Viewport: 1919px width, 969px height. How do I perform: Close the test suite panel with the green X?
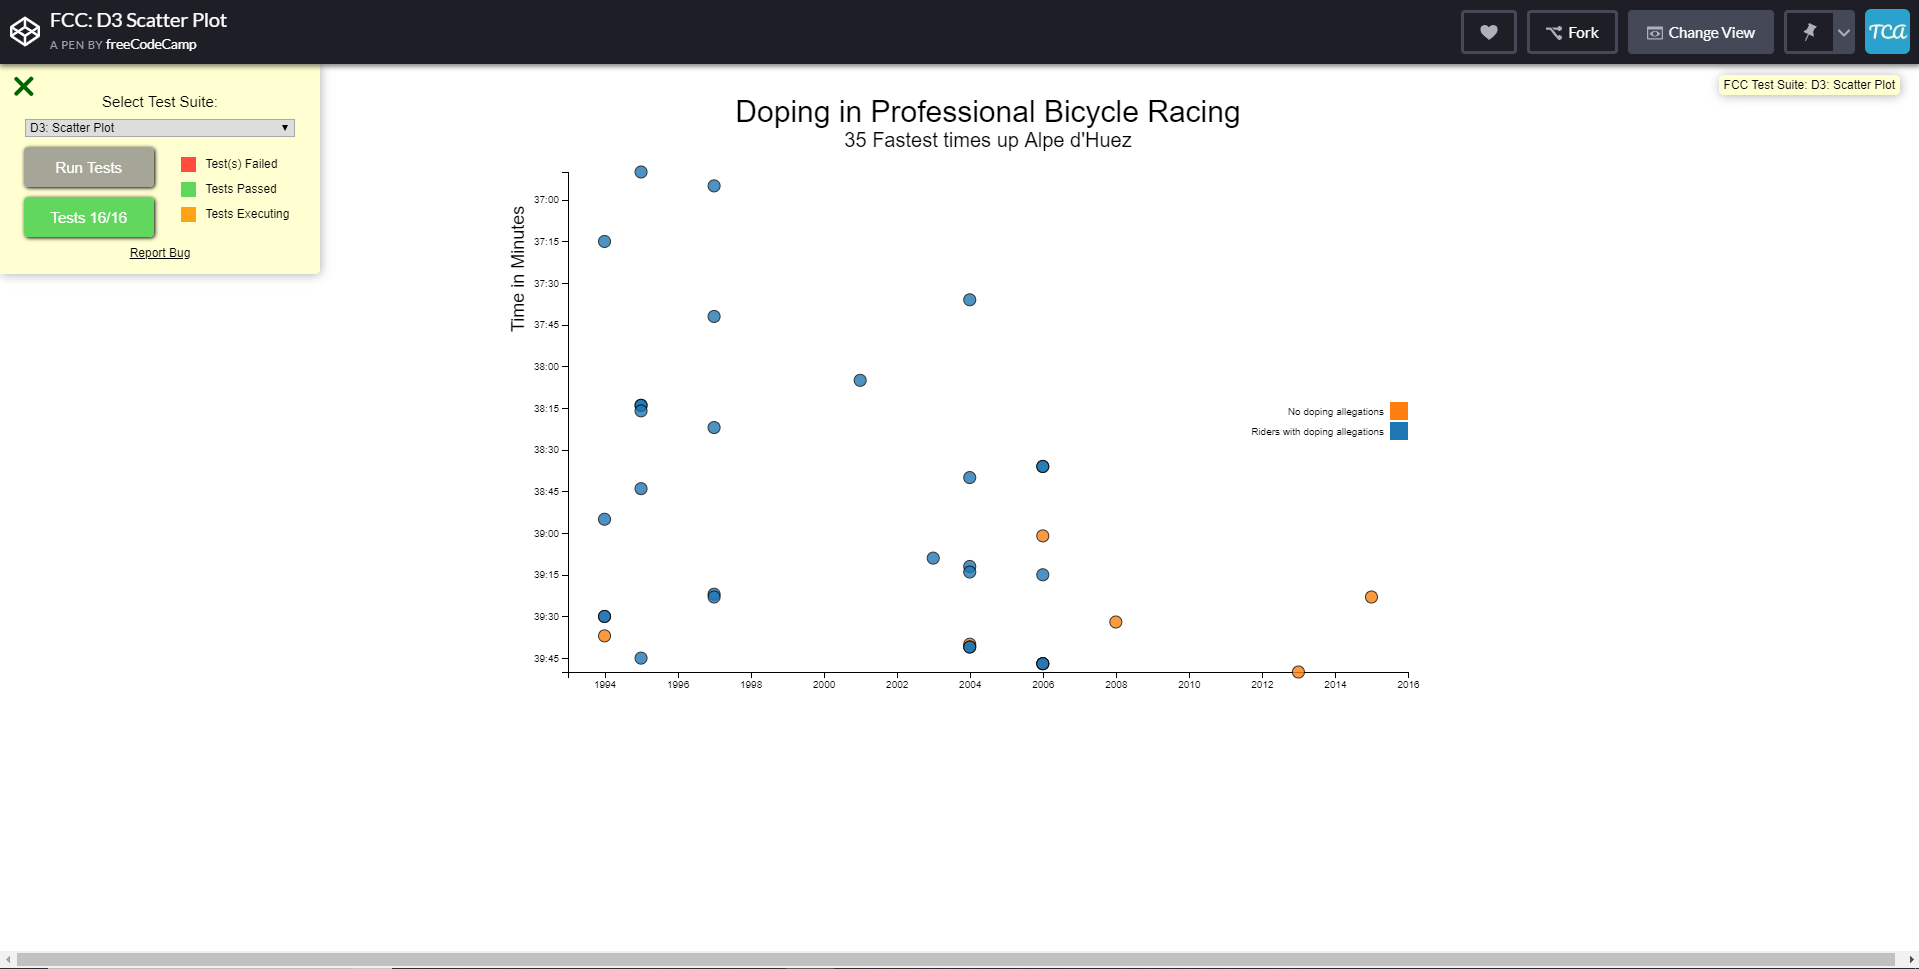tap(23, 86)
